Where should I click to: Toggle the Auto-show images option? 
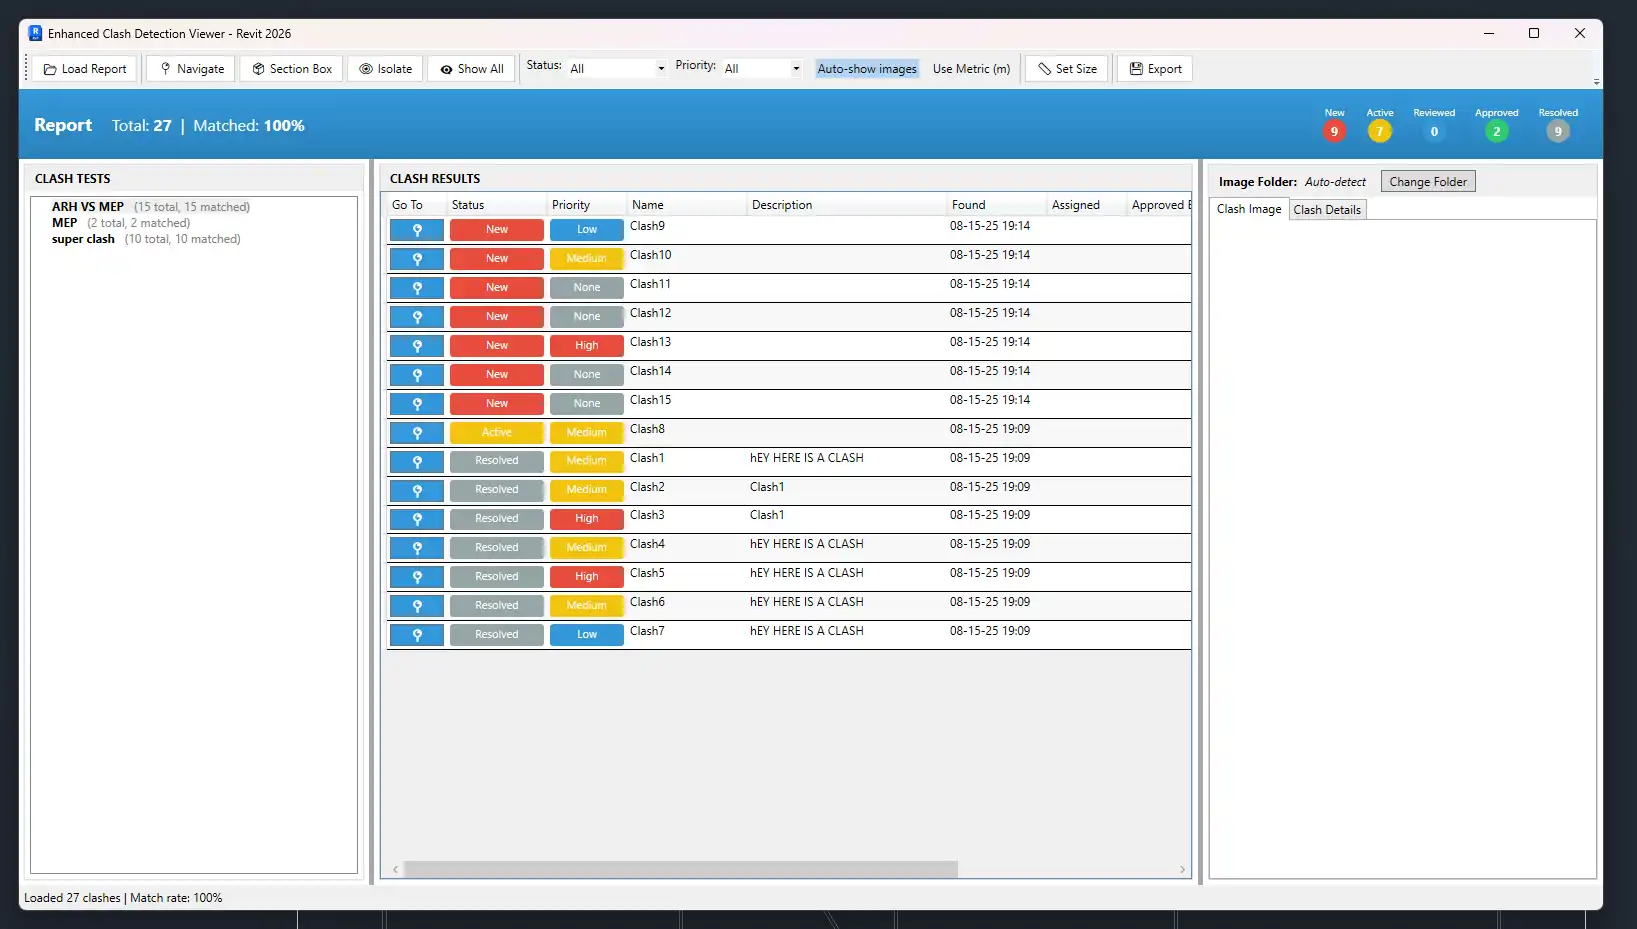click(866, 69)
